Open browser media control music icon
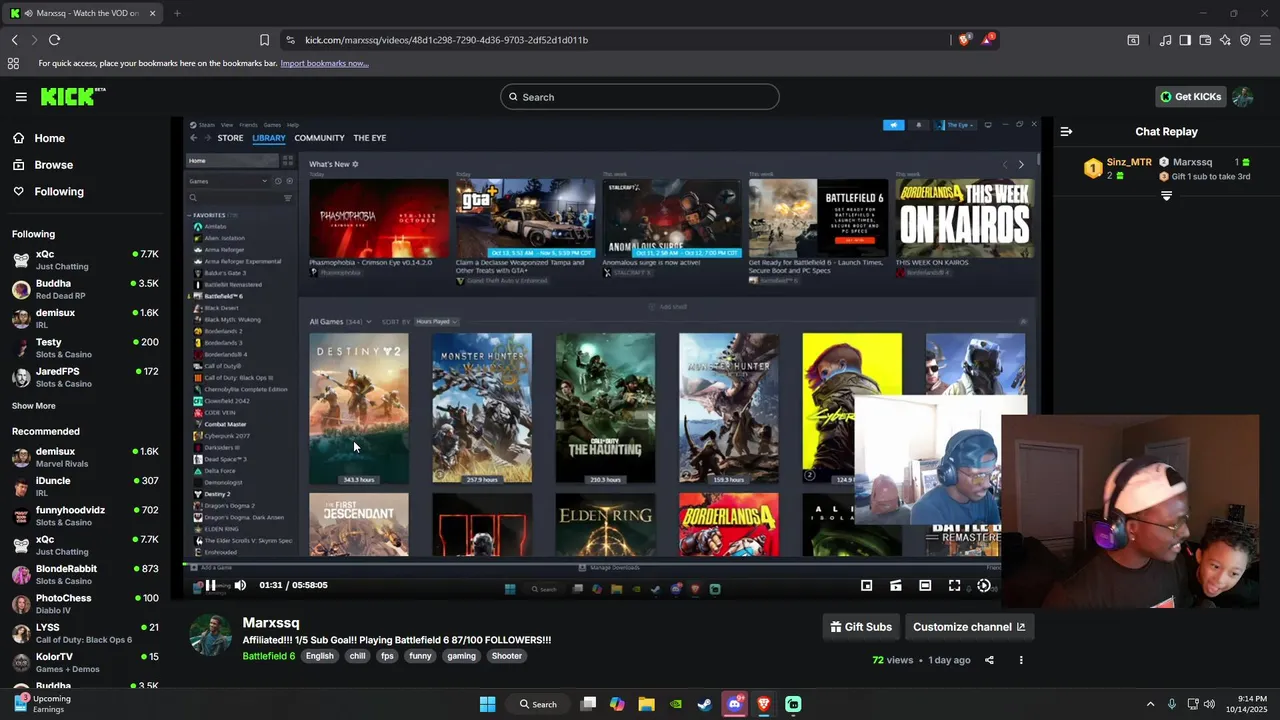This screenshot has width=1280, height=720. click(1165, 40)
